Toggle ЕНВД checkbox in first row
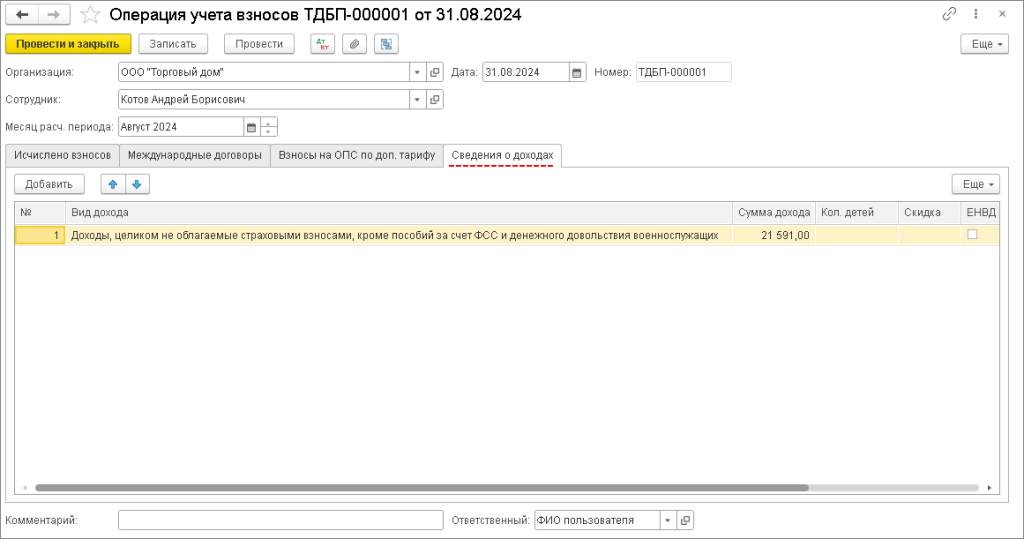This screenshot has height=539, width=1024. click(972, 235)
